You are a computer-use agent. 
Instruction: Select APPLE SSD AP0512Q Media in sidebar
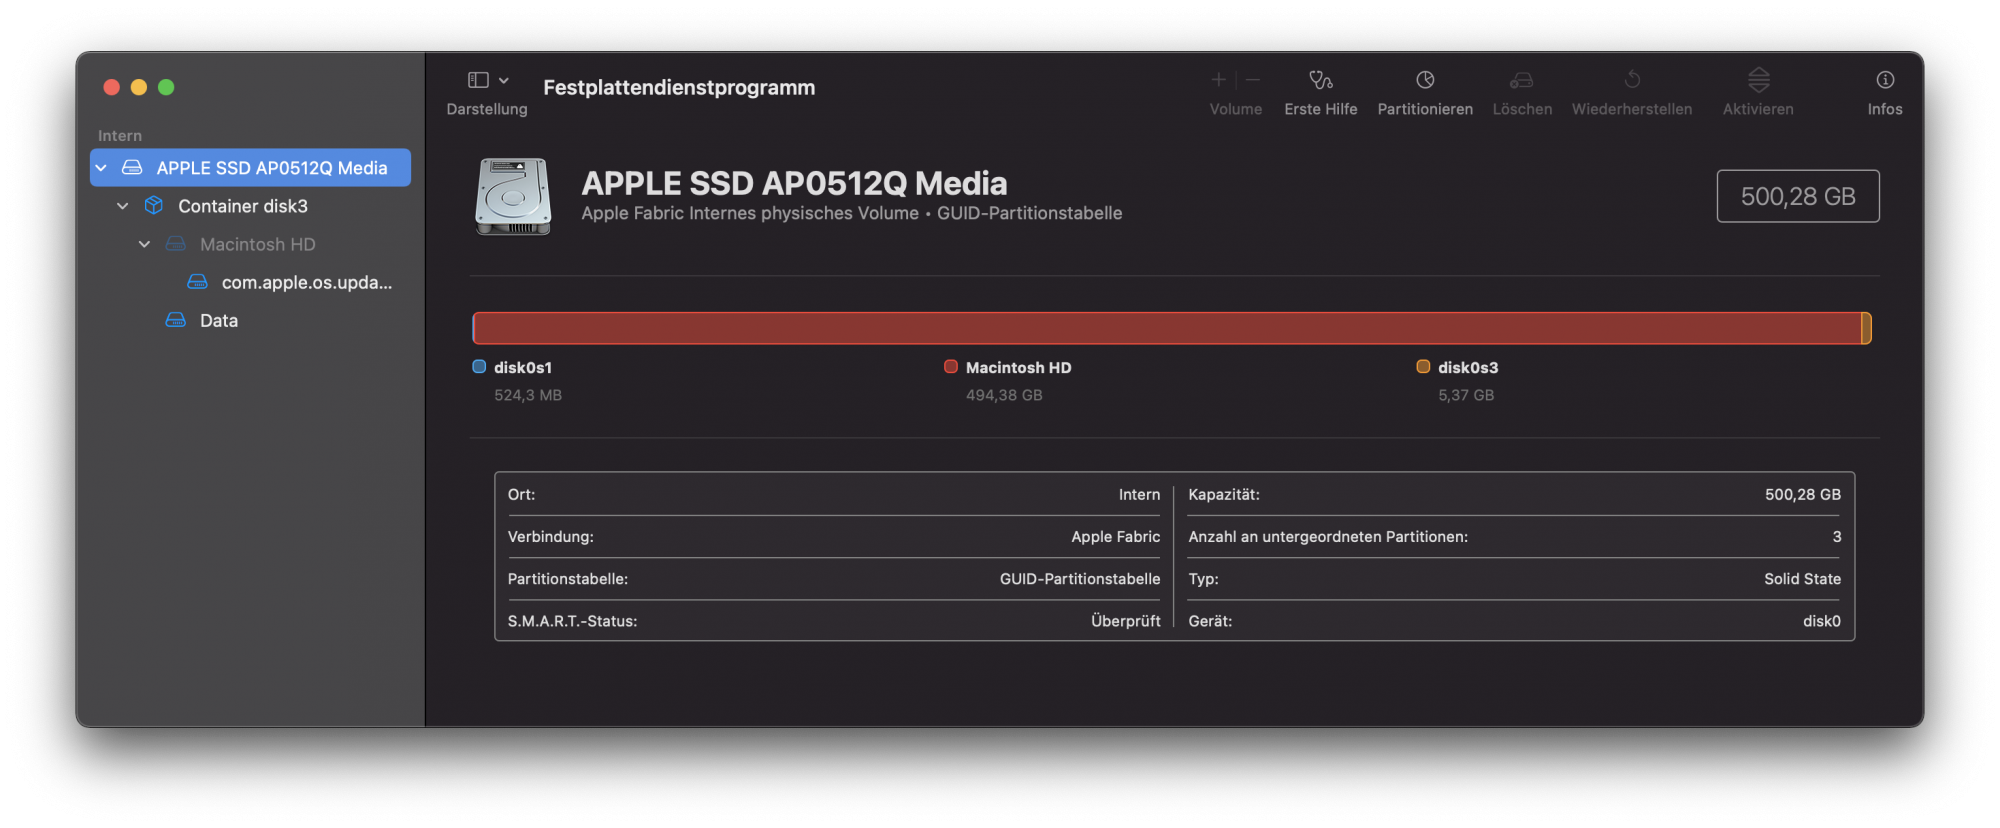coord(250,168)
